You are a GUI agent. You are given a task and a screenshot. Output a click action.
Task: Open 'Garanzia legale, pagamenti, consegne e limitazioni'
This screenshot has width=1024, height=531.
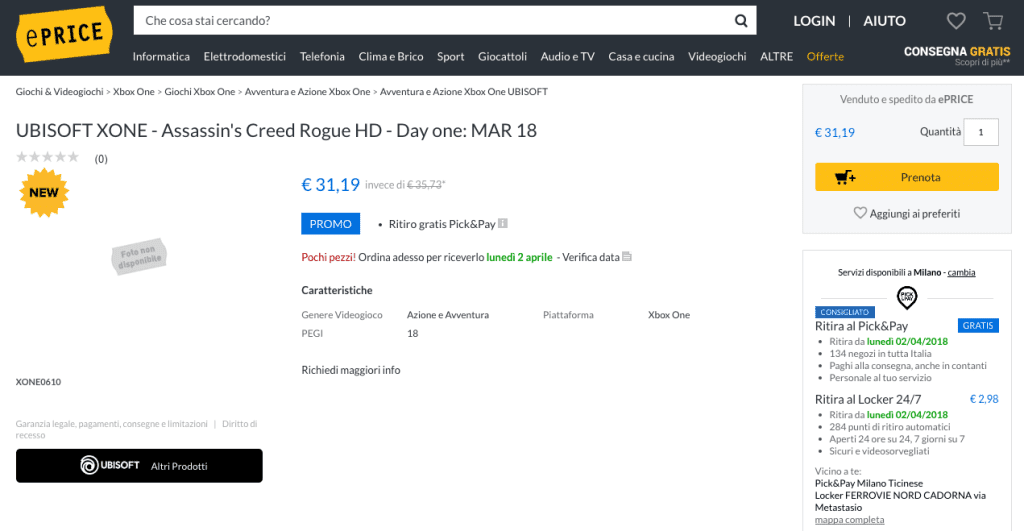click(112, 424)
